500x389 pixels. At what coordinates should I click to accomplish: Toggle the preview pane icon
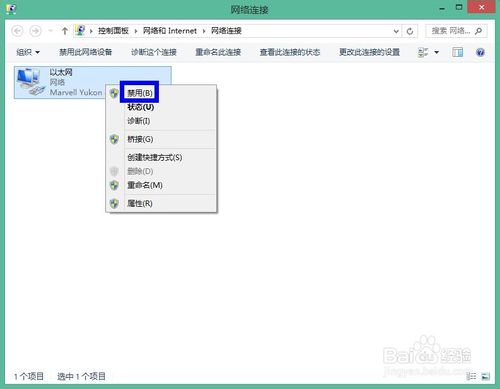pyautogui.click(x=457, y=52)
